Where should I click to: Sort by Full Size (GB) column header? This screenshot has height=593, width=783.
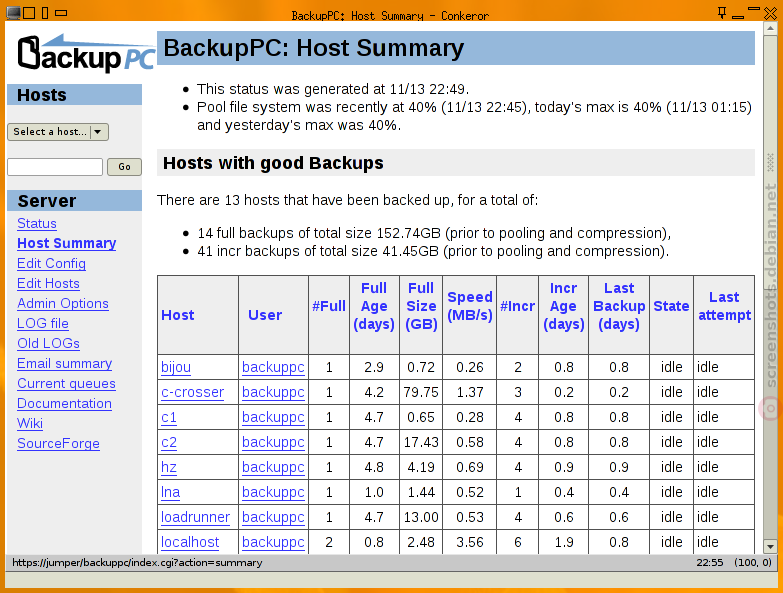coord(421,306)
